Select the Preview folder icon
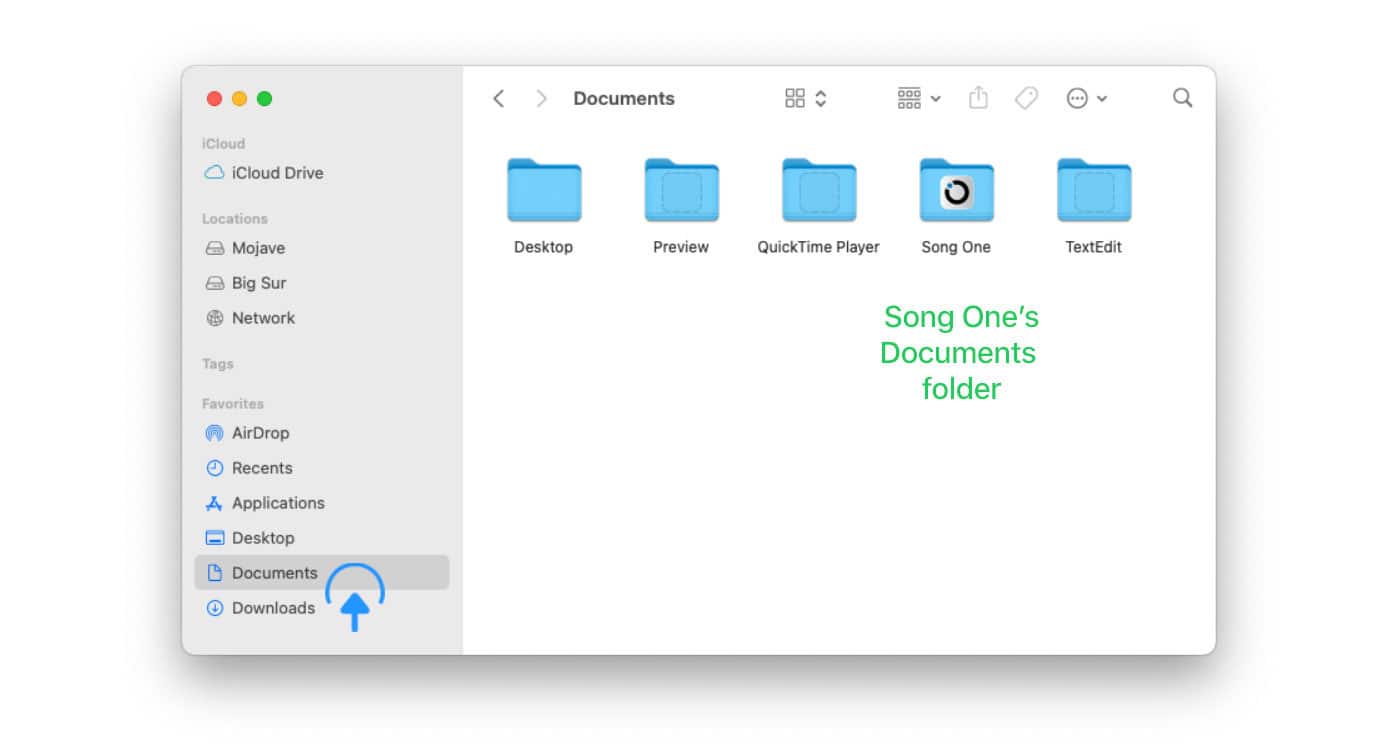 click(x=681, y=190)
